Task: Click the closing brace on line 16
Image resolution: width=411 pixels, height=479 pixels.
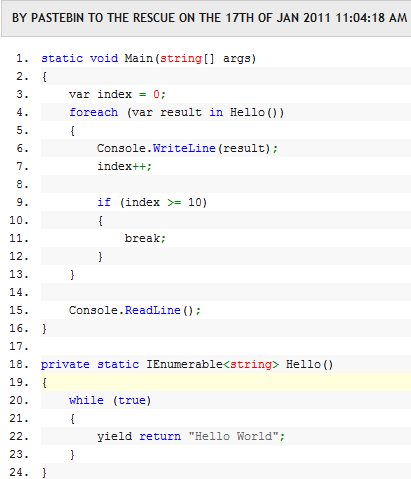Action: (44, 329)
